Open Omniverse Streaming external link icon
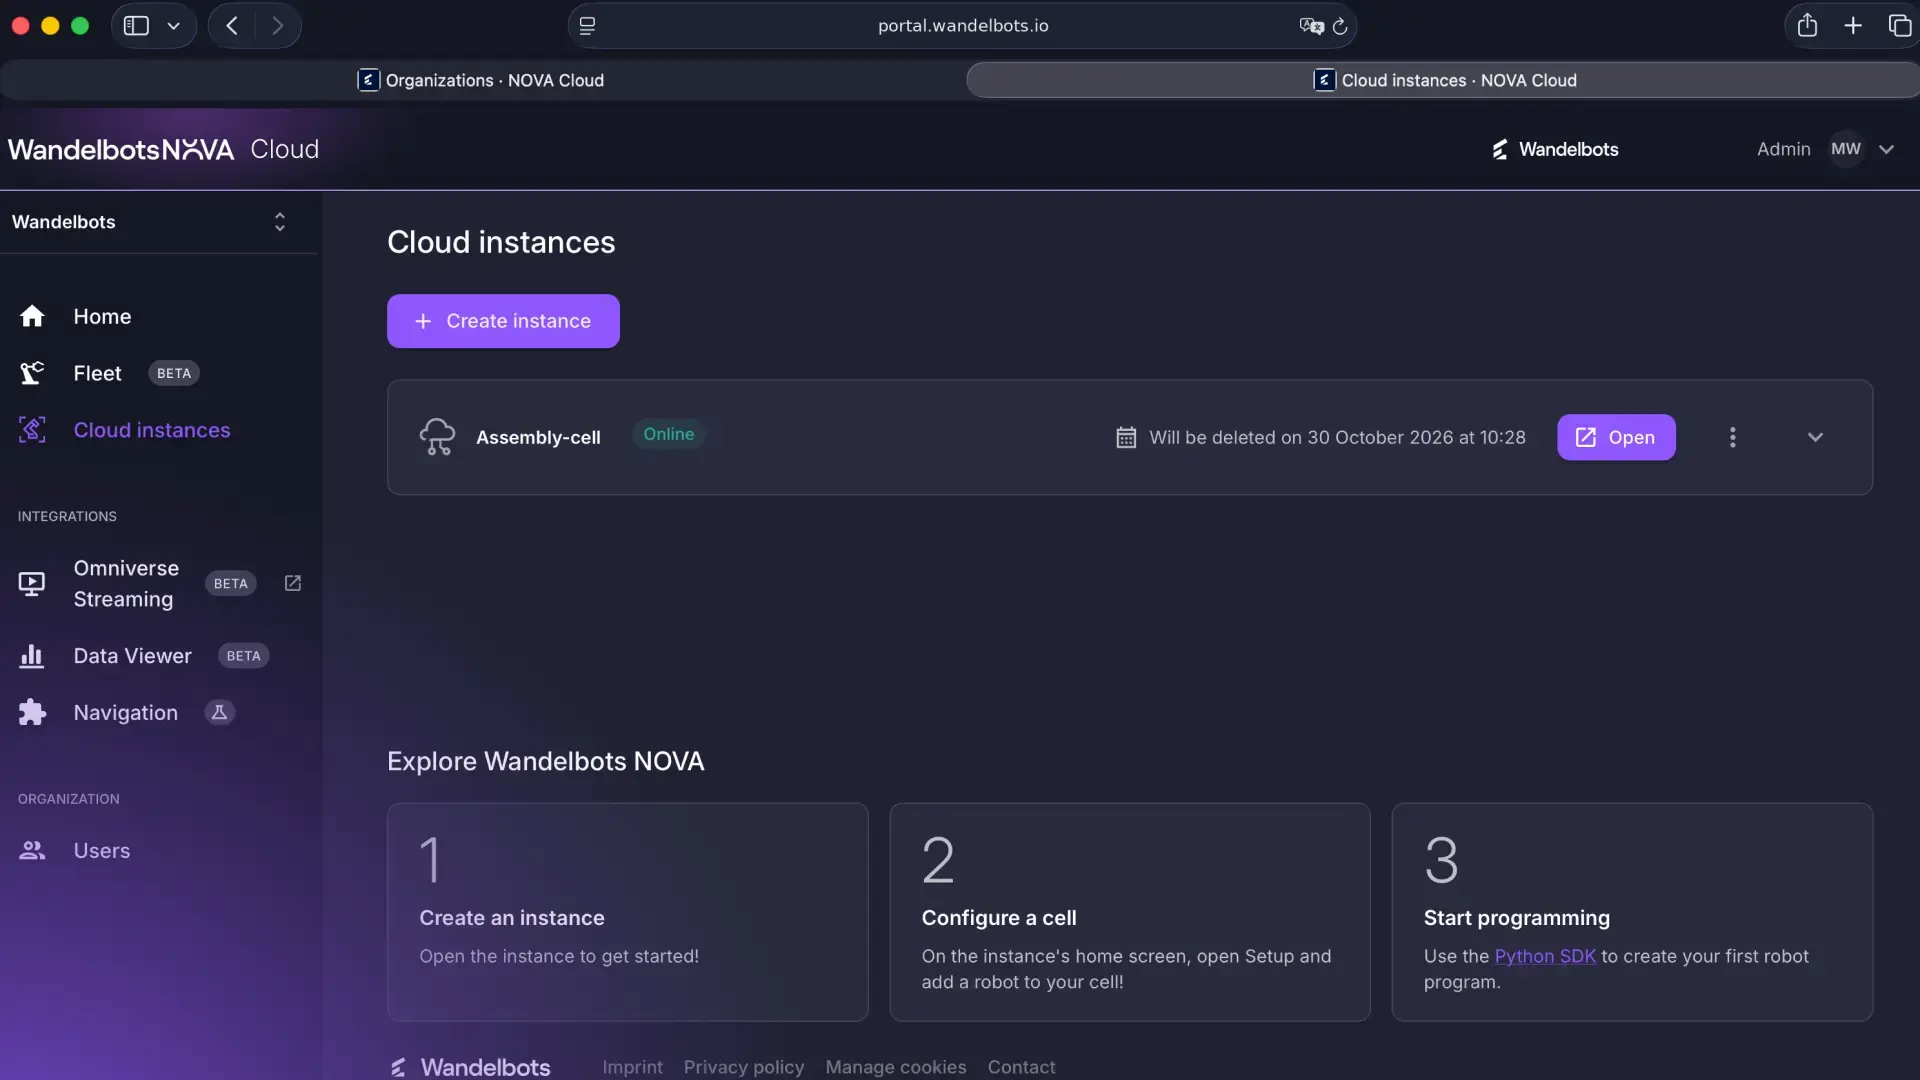This screenshot has height=1080, width=1920. coord(293,583)
